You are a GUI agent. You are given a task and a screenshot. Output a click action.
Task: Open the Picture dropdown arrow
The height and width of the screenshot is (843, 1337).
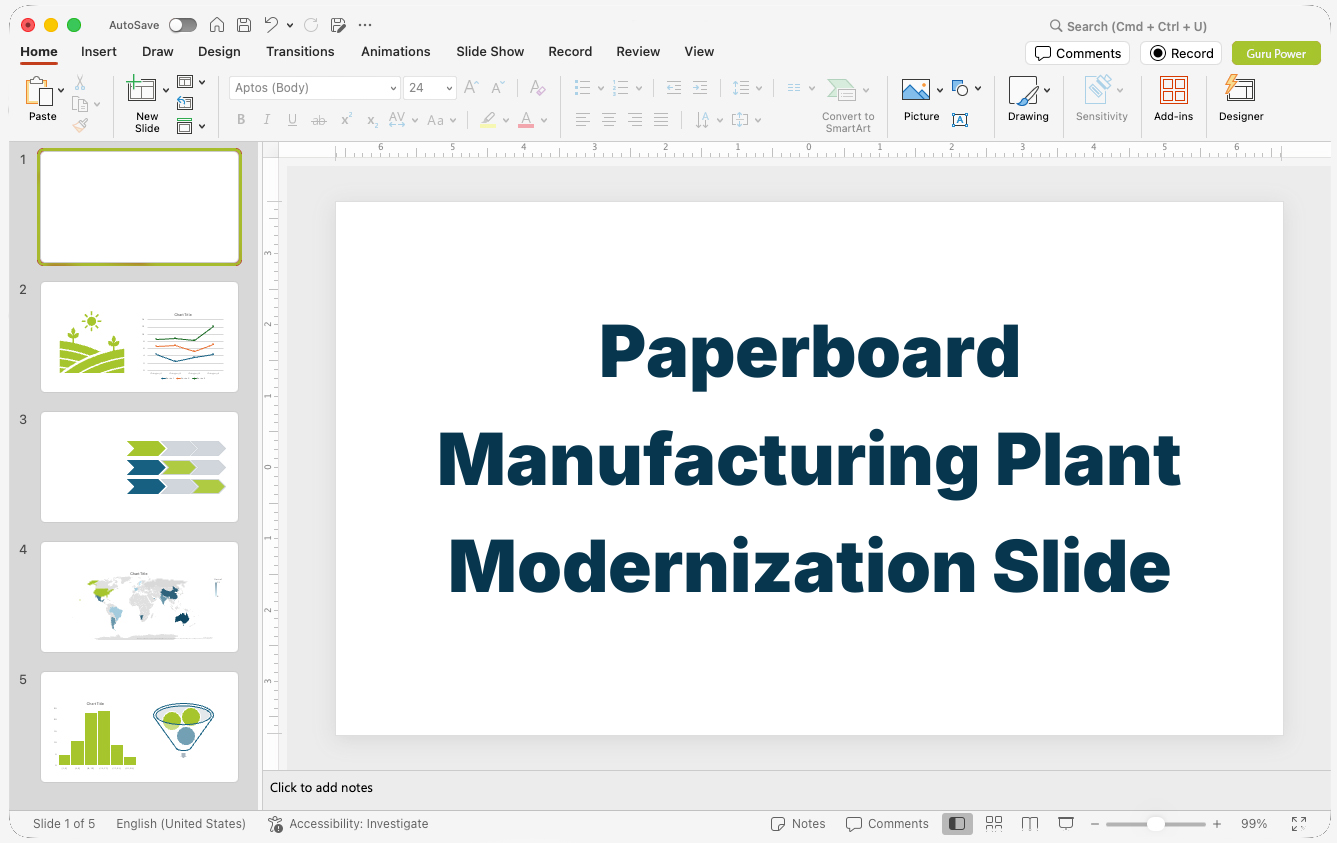click(x=940, y=90)
